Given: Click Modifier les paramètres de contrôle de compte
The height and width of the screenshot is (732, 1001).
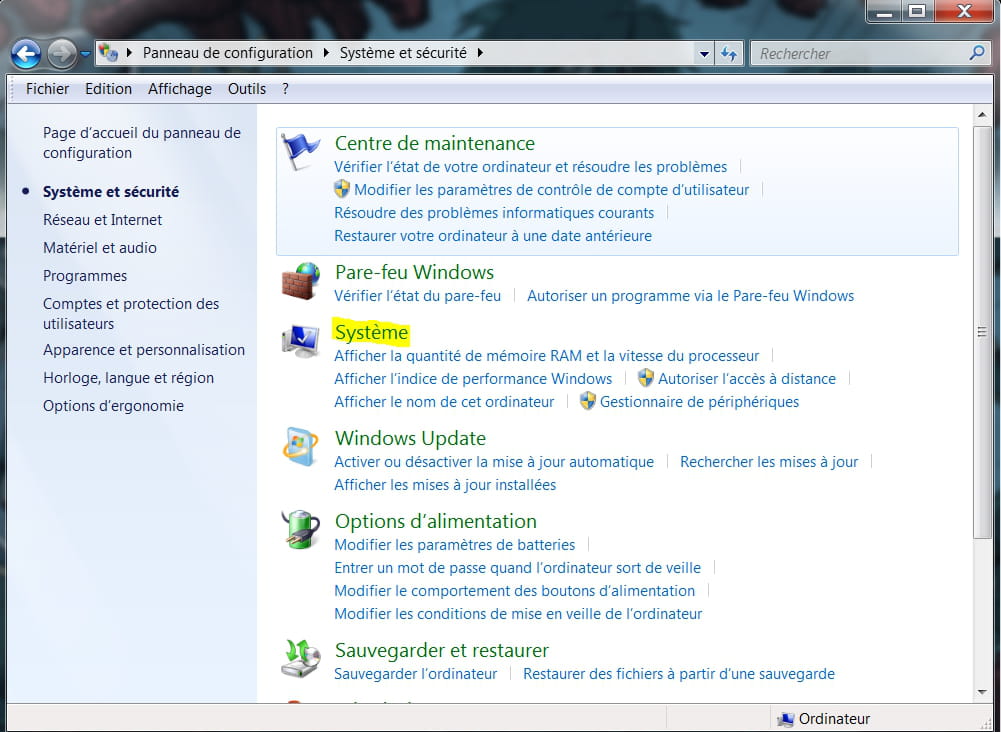Looking at the screenshot, I should tap(552, 190).
